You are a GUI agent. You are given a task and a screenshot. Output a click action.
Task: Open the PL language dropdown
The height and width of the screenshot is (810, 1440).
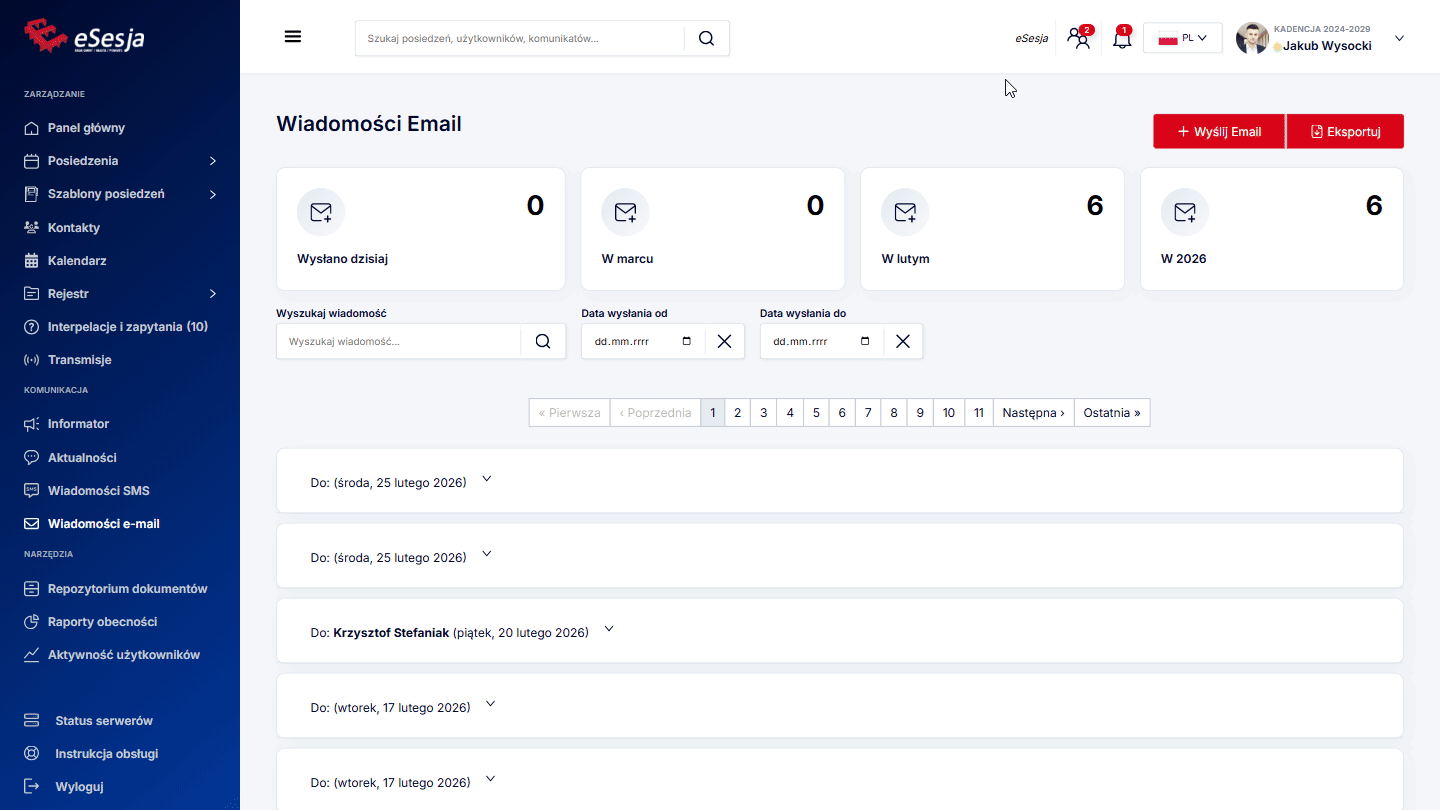(1182, 38)
